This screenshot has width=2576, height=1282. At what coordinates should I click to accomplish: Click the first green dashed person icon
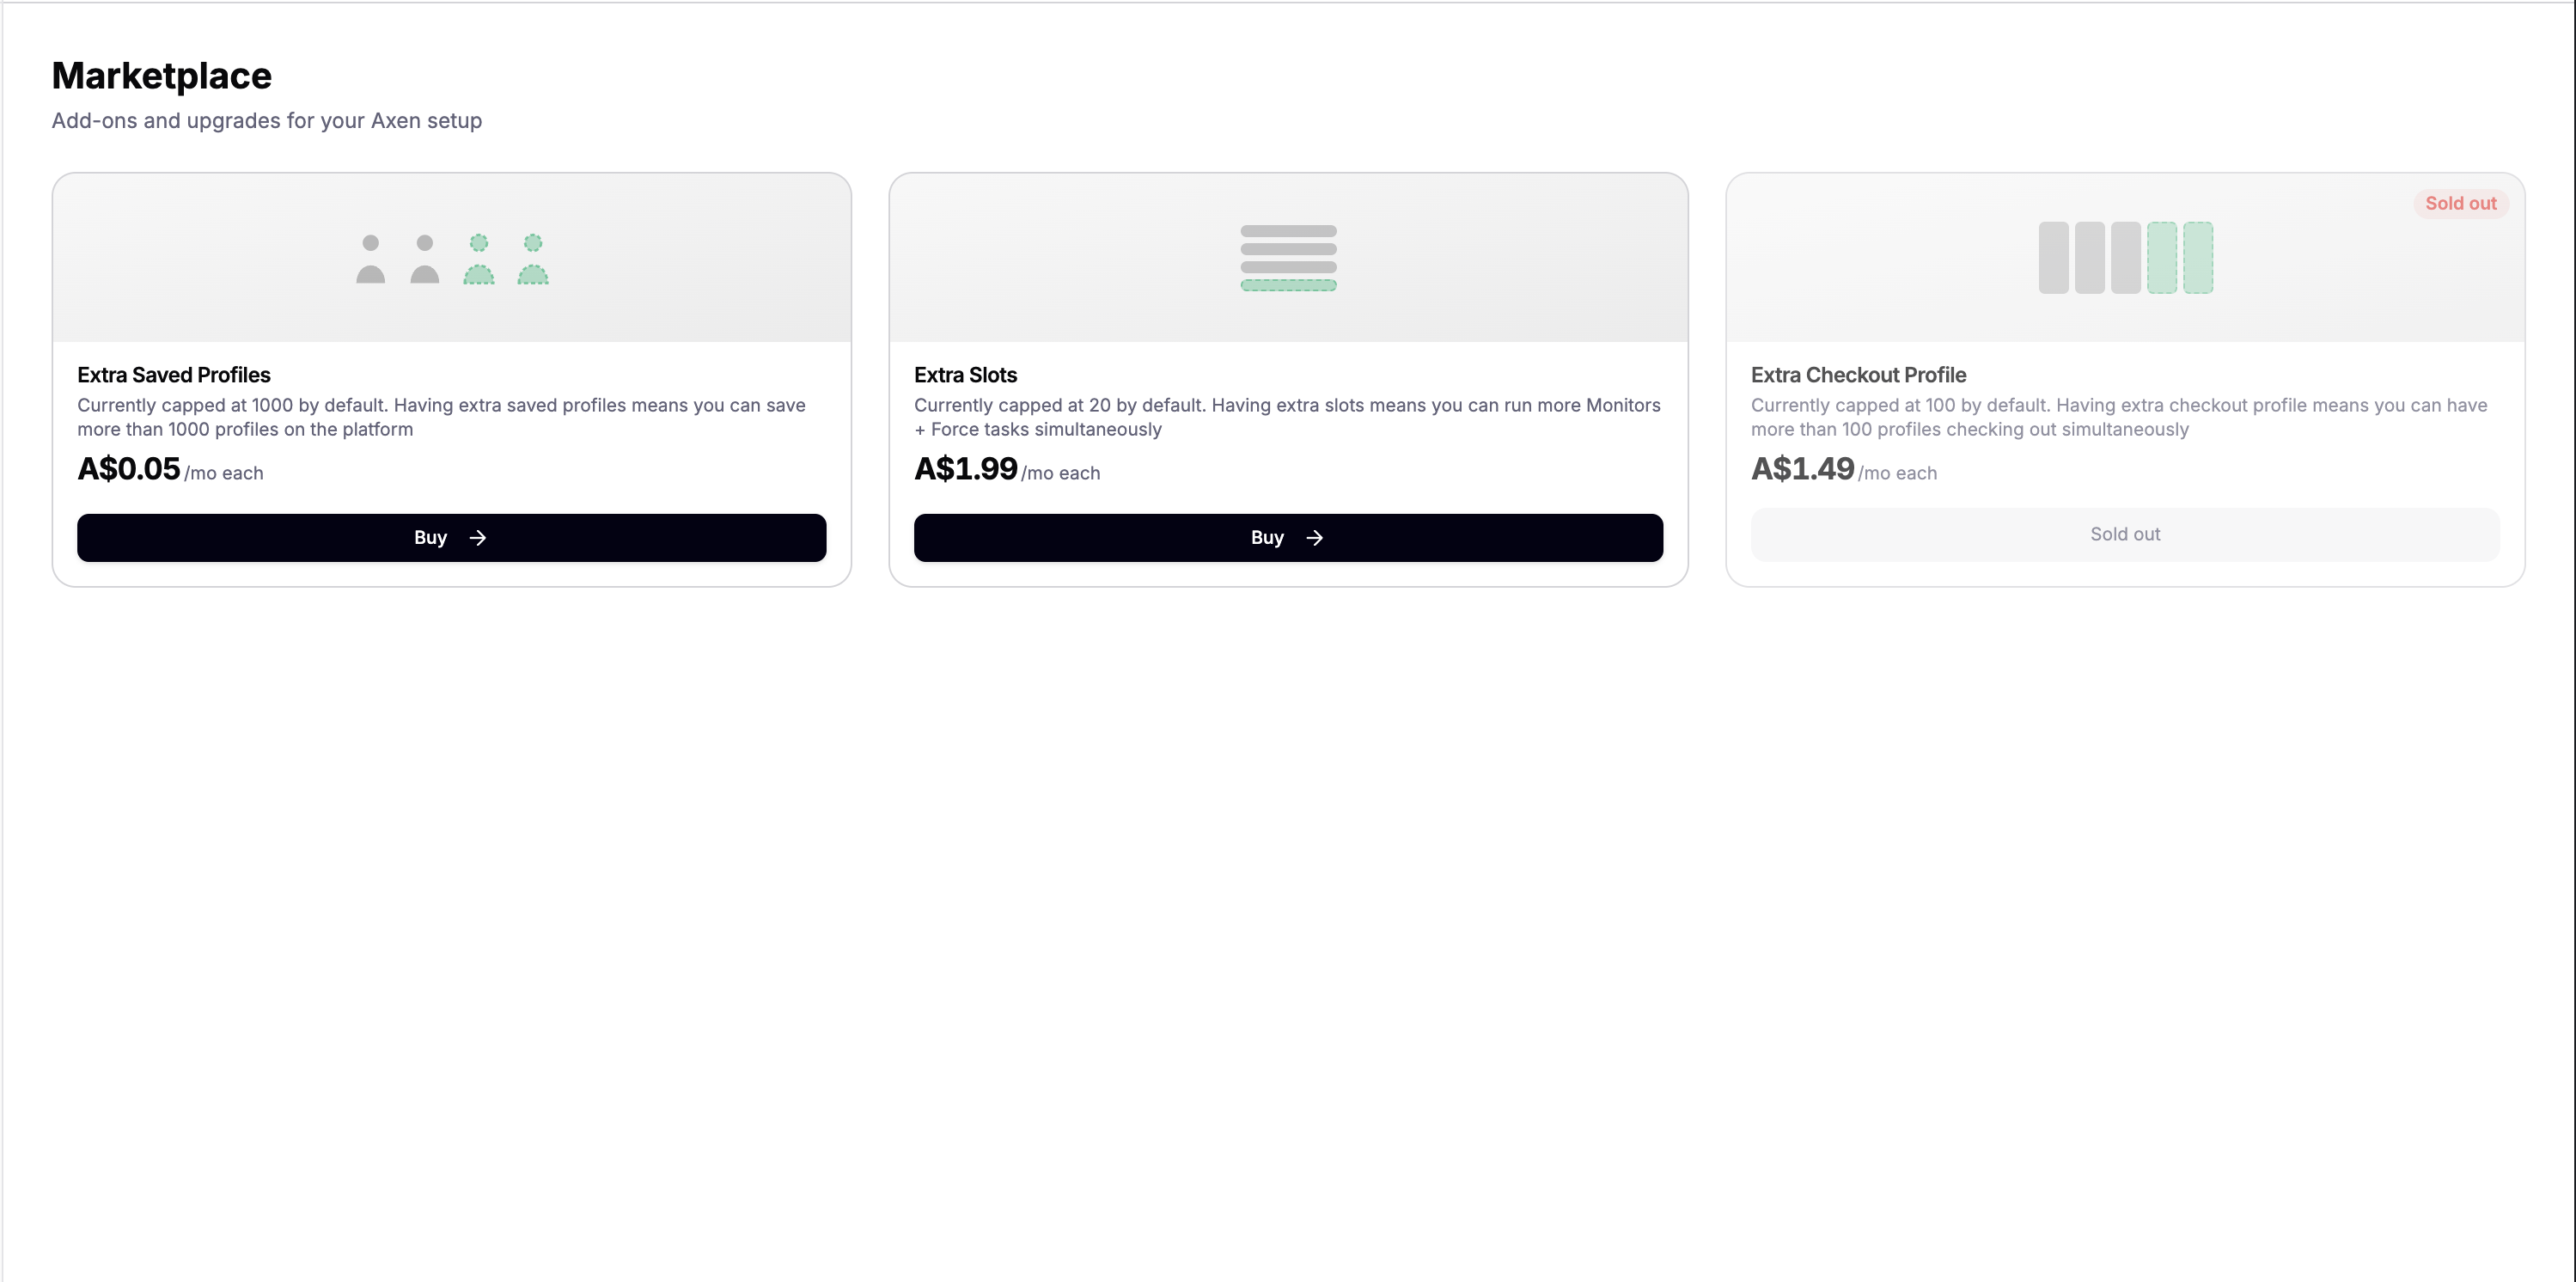point(479,259)
